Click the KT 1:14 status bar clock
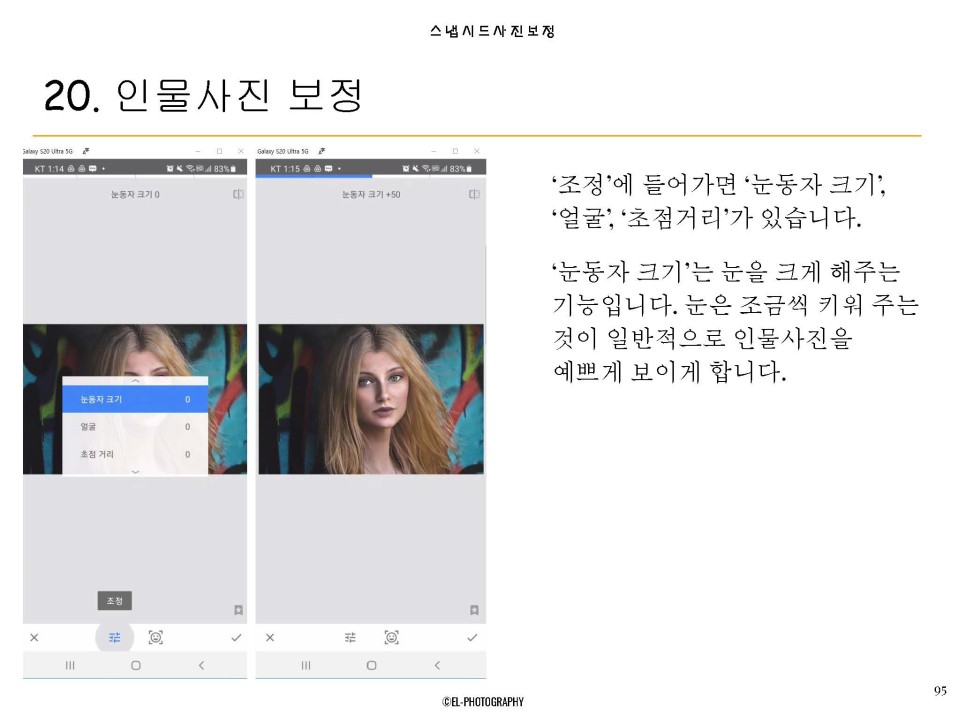 tap(49, 168)
